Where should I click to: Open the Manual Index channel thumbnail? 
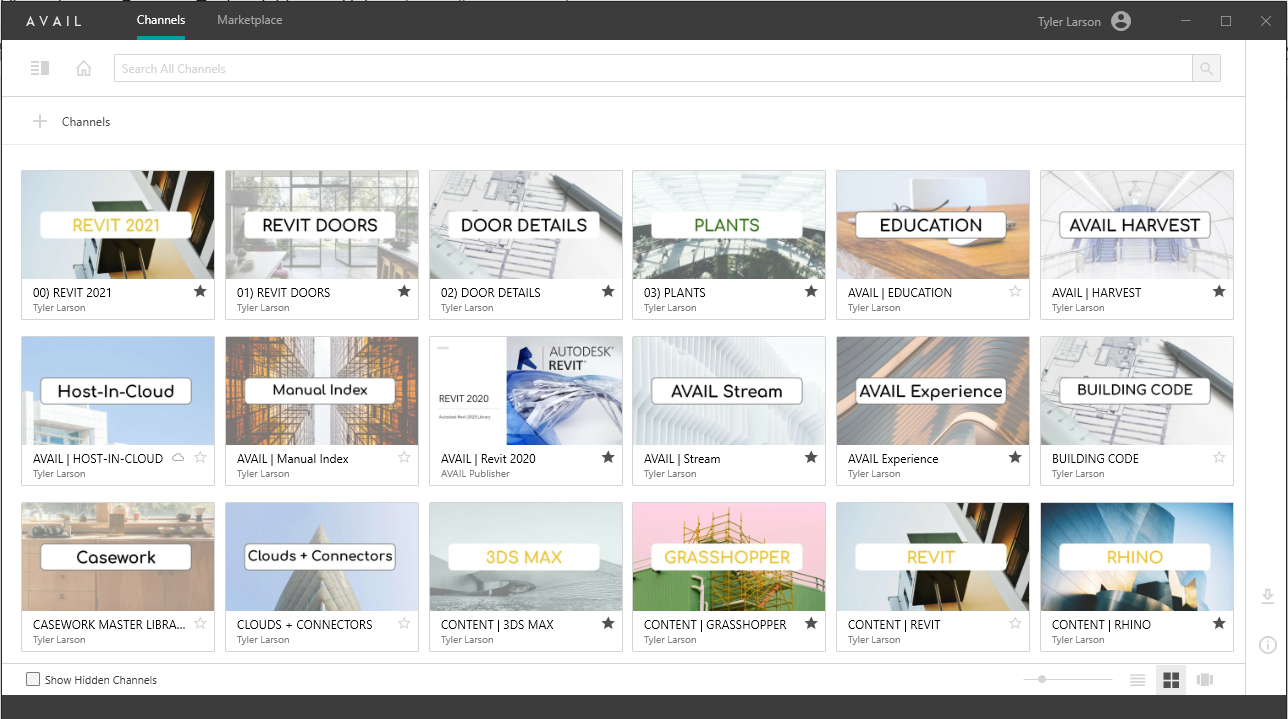[x=322, y=391]
